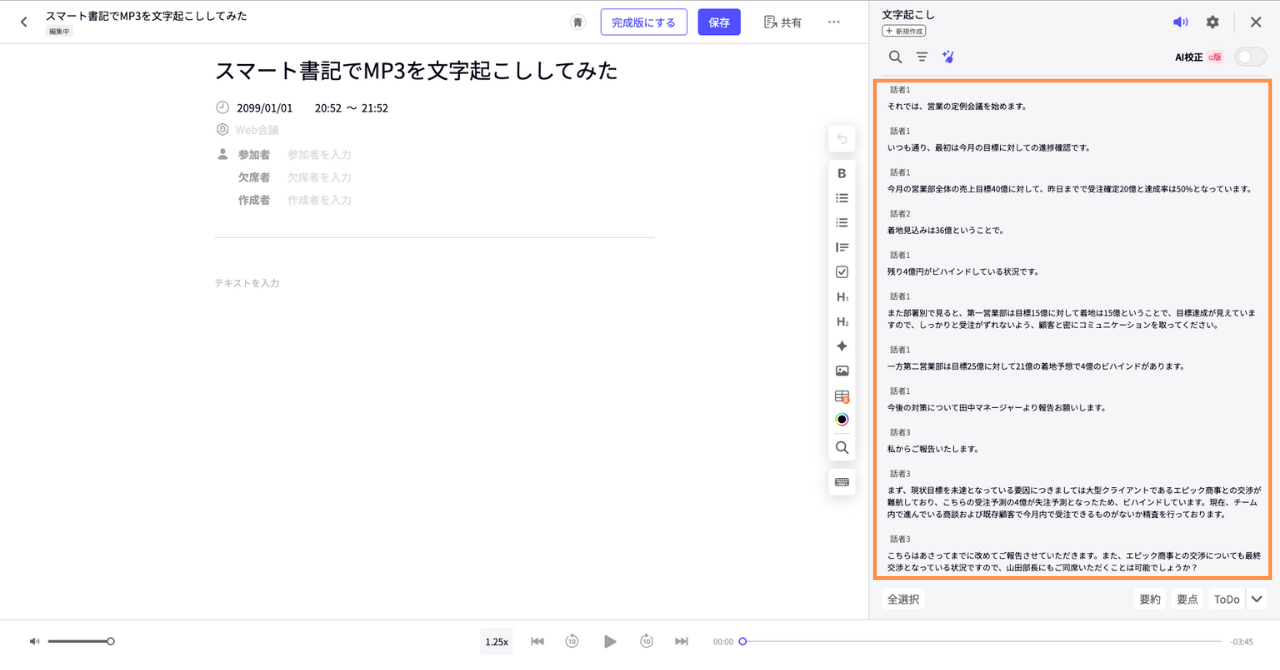Open the text color picker
The image size is (1280, 670).
pos(842,420)
